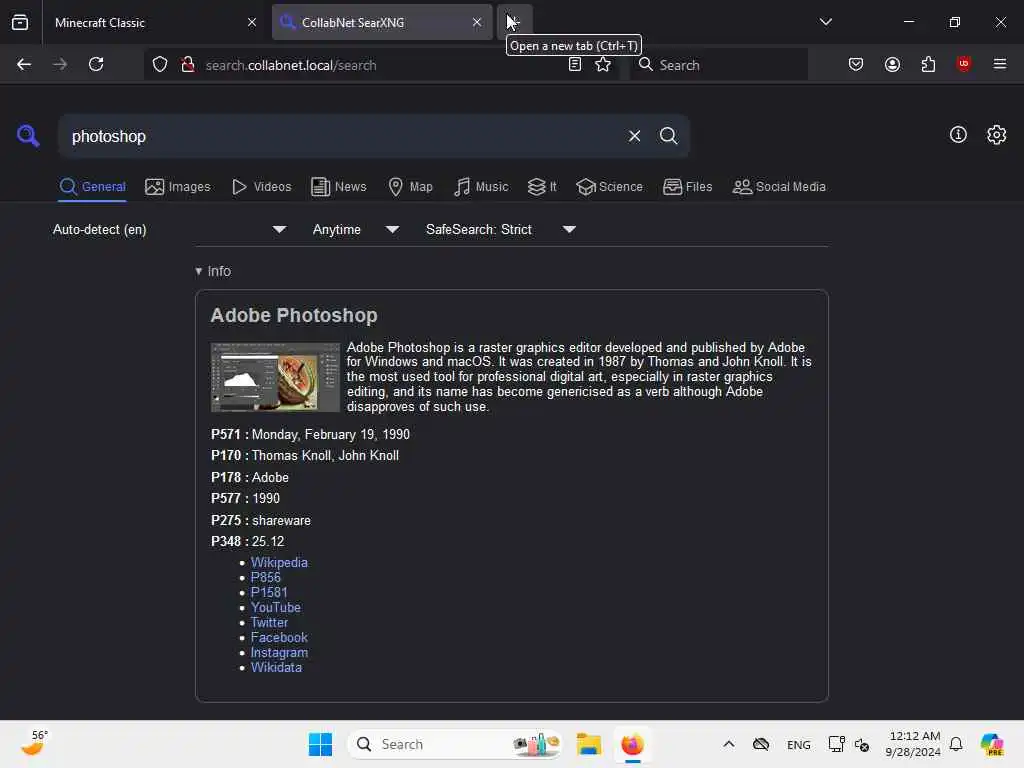
Task: Open the Facebook link
Action: click(x=279, y=637)
